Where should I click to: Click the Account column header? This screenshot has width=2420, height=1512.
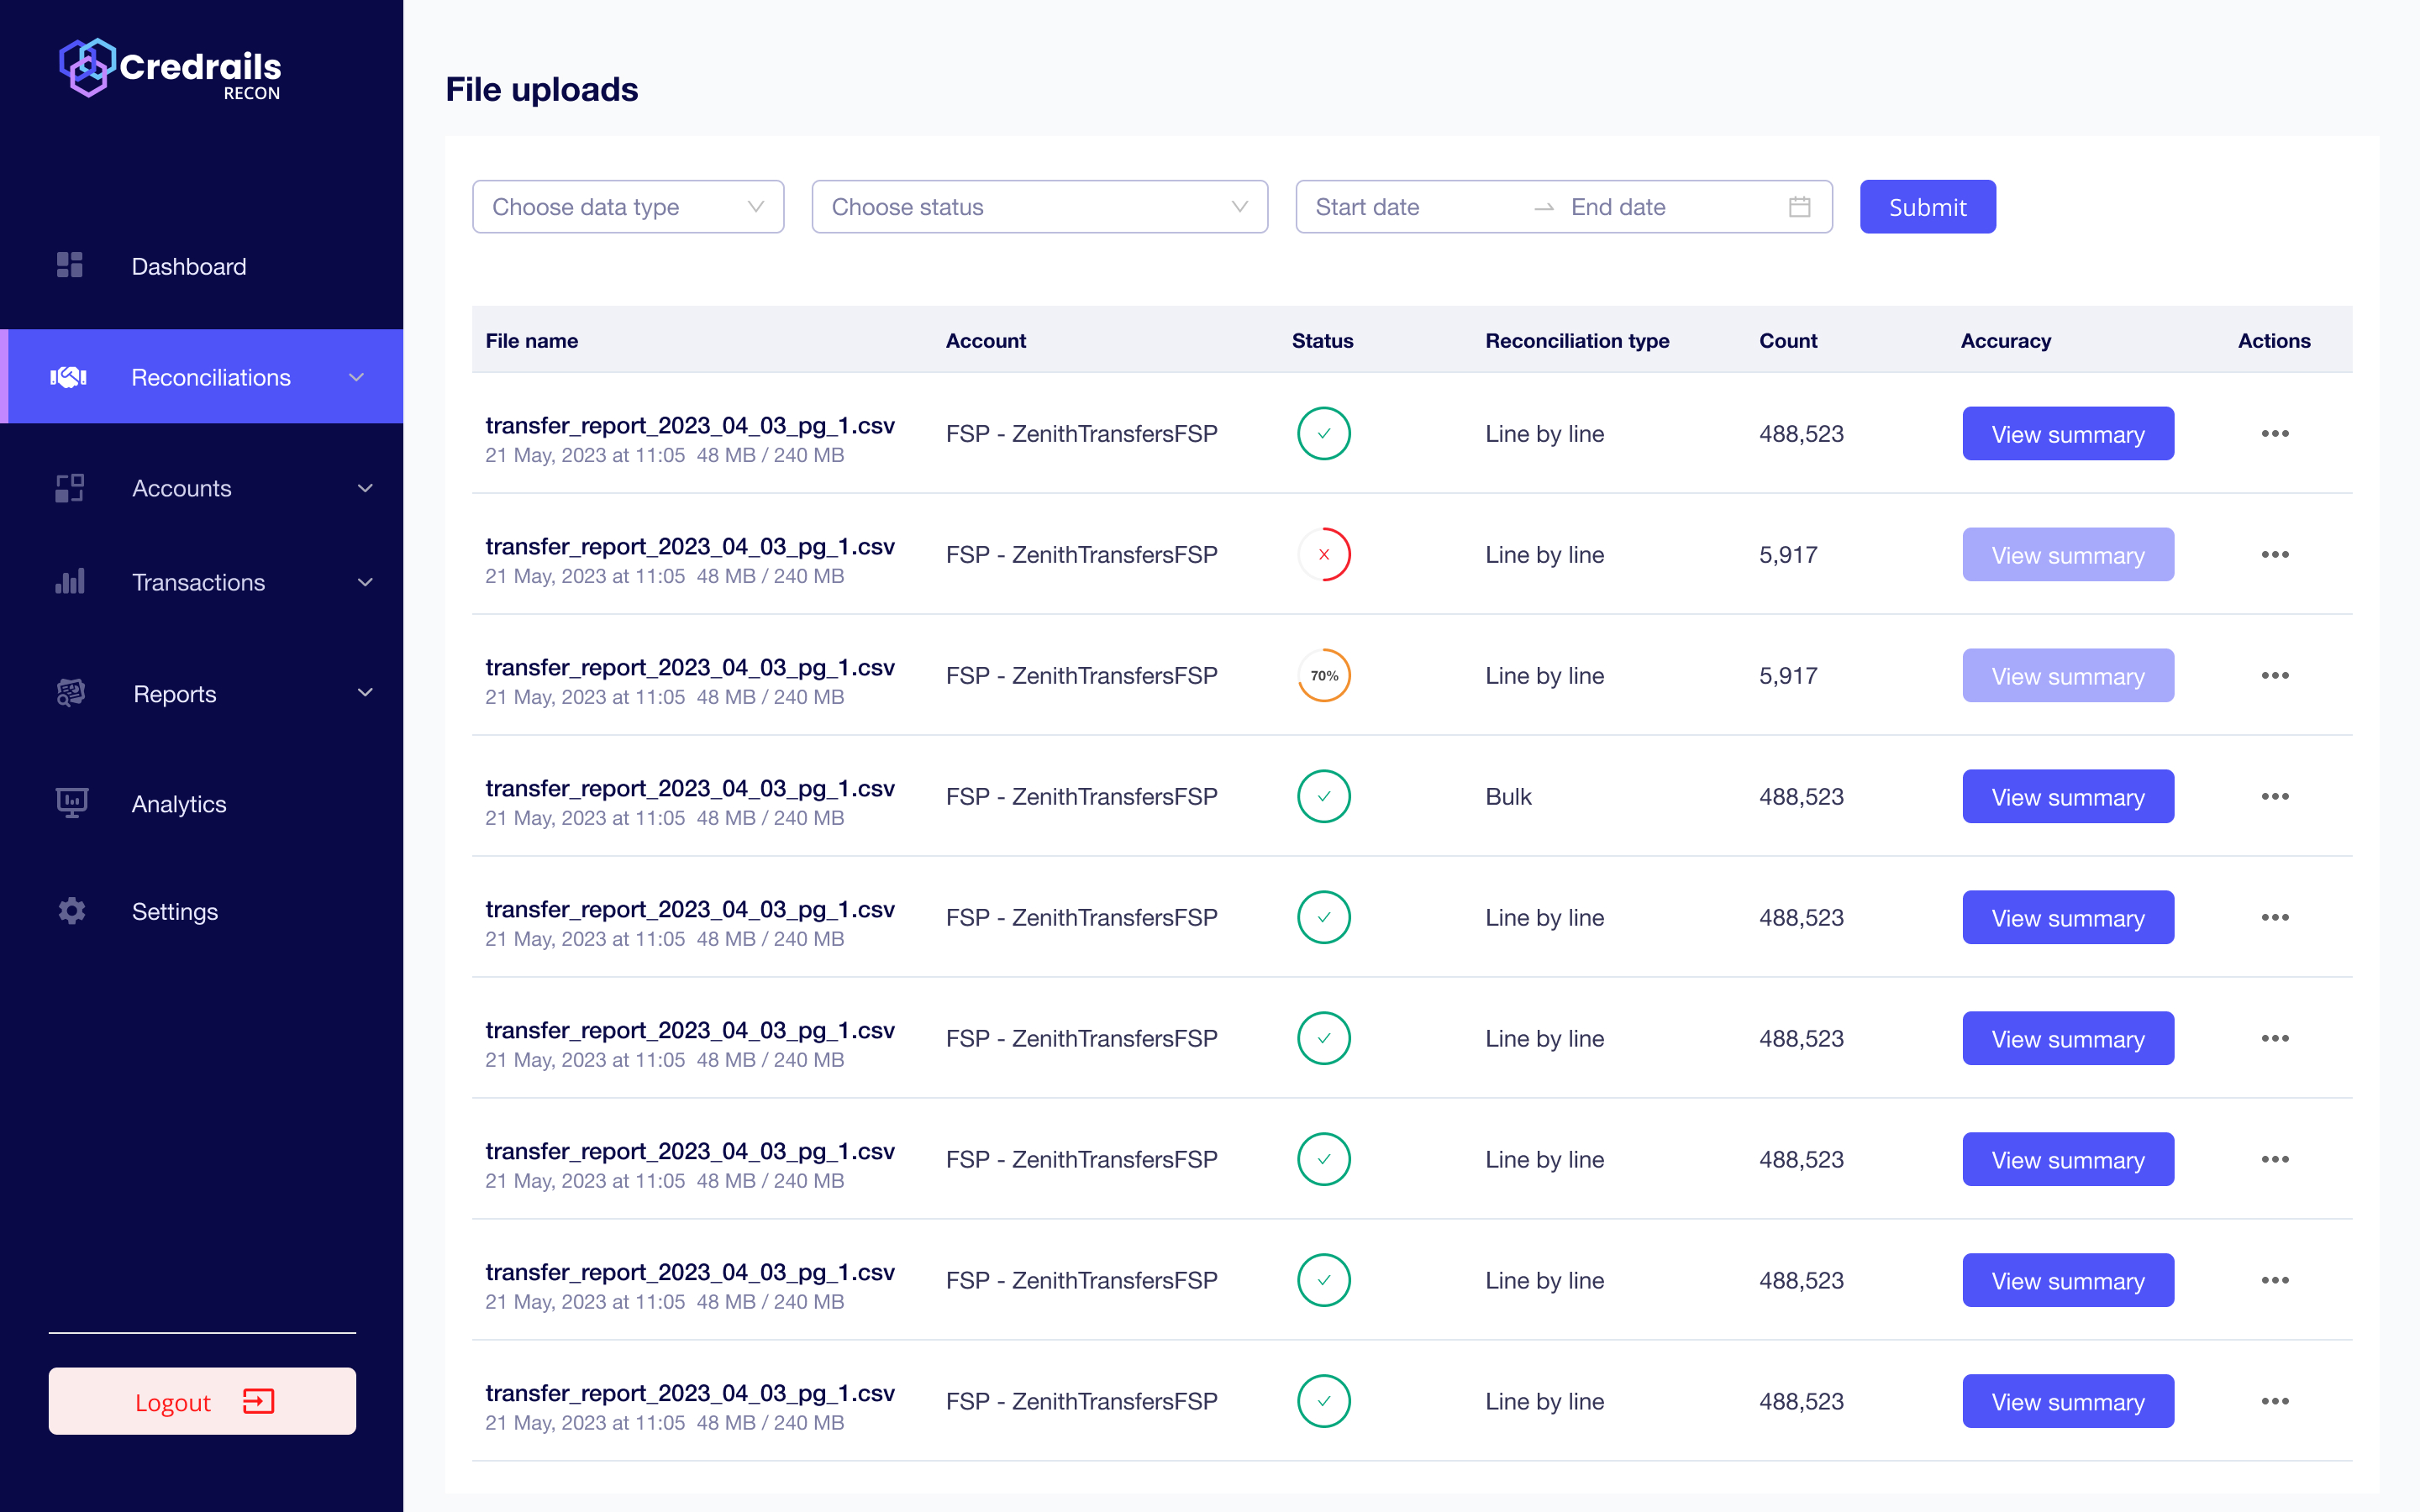click(x=986, y=341)
